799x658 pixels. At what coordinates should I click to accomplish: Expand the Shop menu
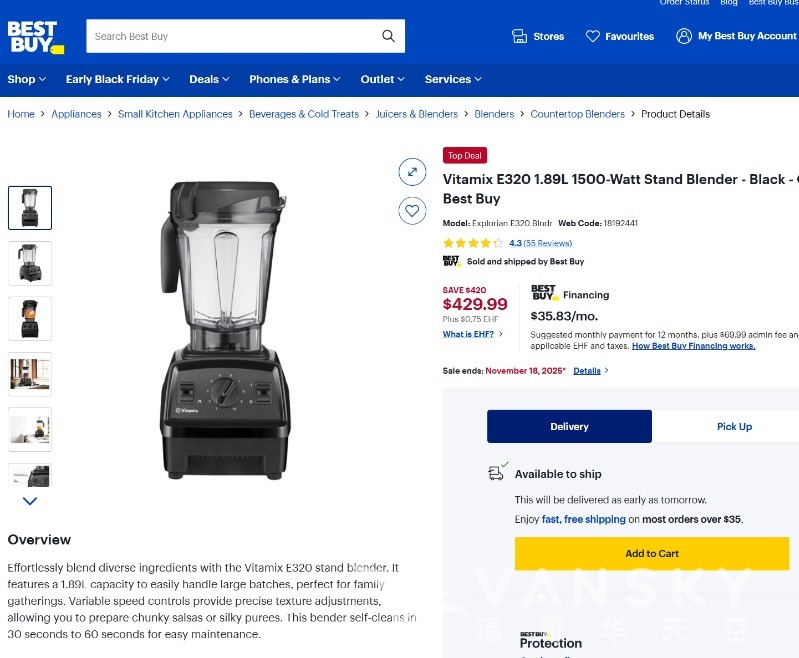coord(27,79)
